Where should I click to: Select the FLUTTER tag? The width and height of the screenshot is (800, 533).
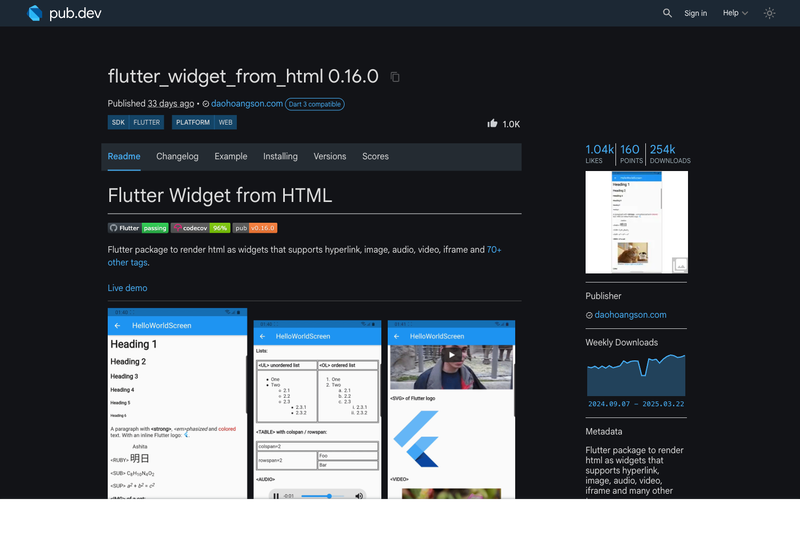pyautogui.click(x=146, y=122)
